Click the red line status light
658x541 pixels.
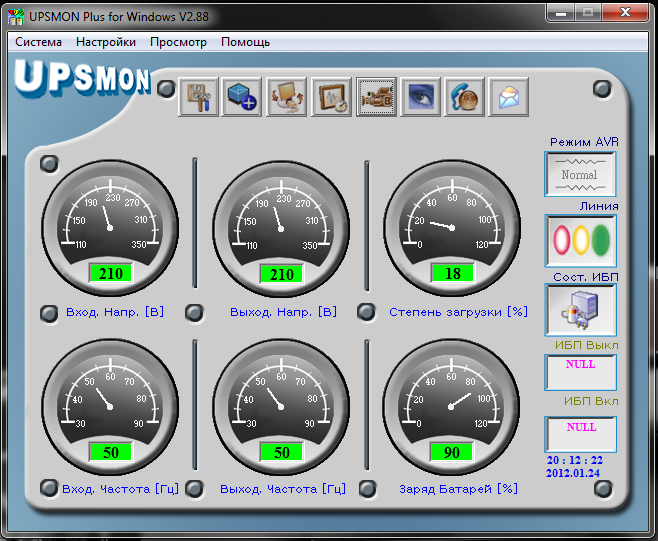point(561,240)
